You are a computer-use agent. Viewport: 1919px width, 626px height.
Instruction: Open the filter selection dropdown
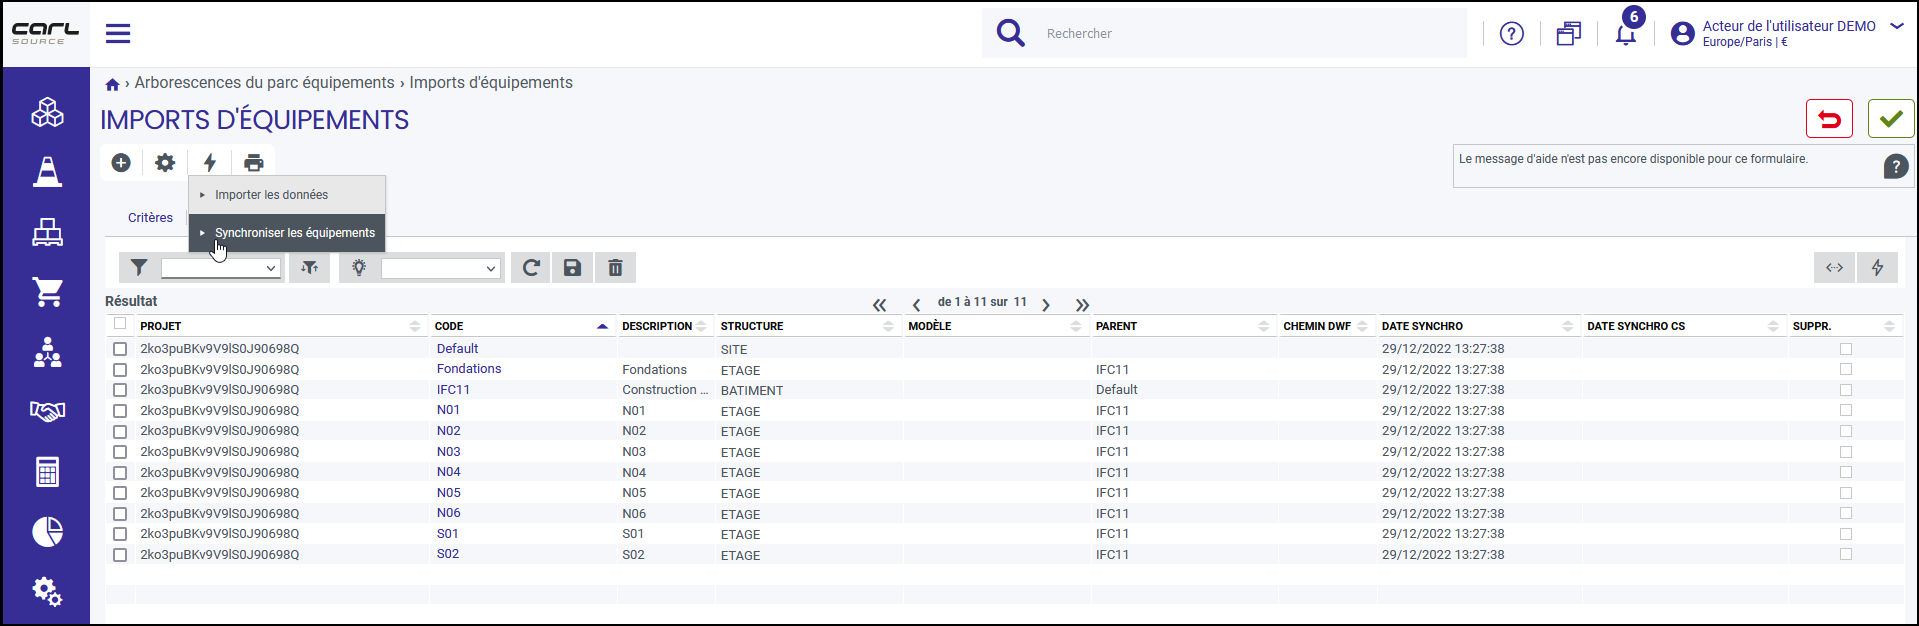pyautogui.click(x=220, y=268)
